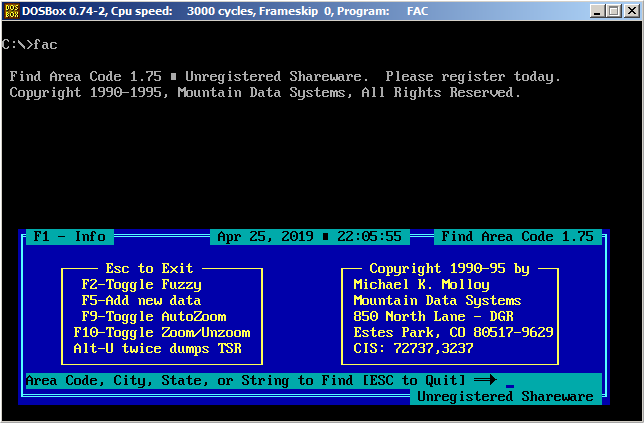
Task: Minimize the DOSBox window
Action: coord(594,11)
